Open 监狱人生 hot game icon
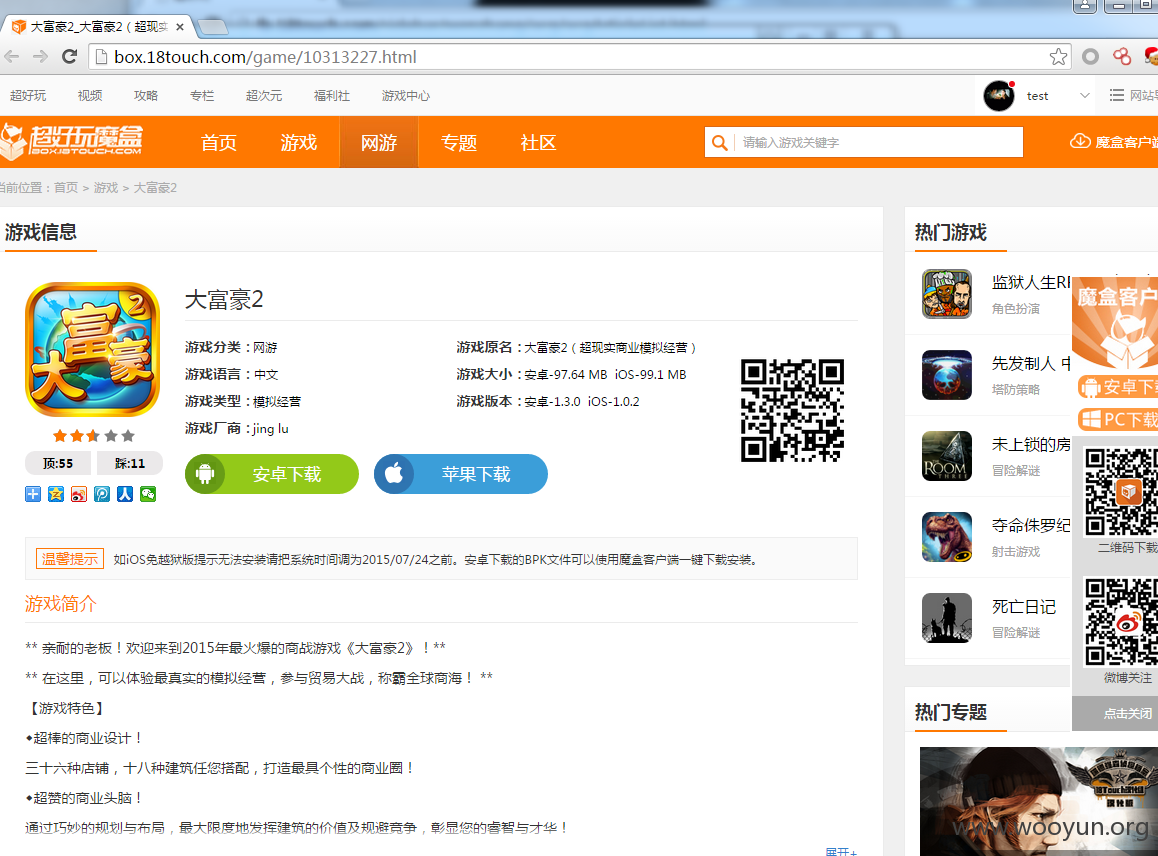The image size is (1158, 856). 947,294
